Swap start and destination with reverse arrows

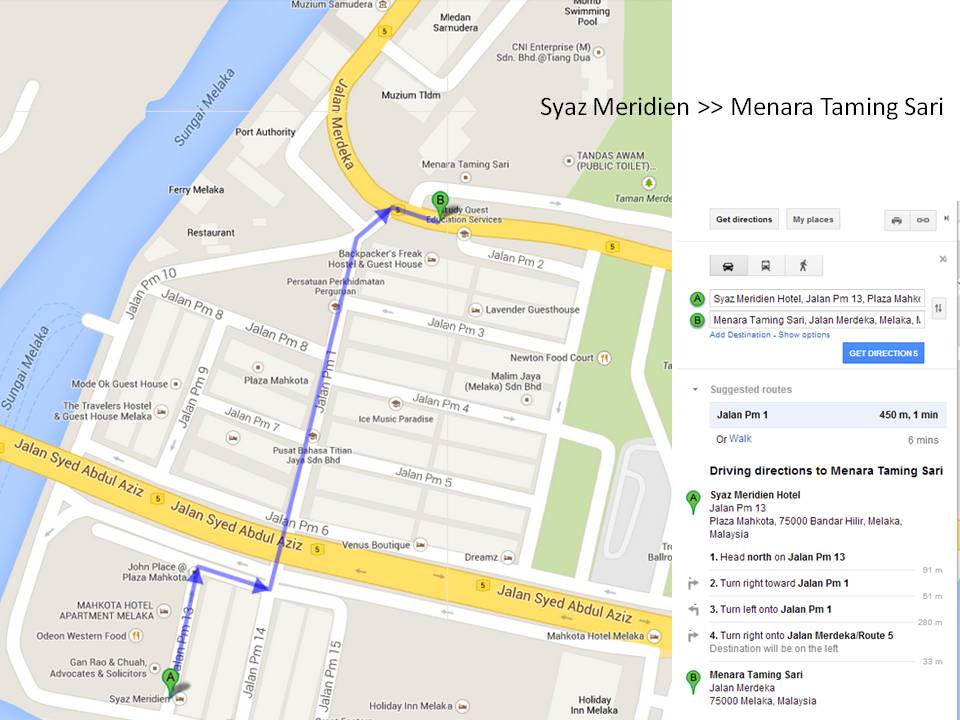pos(938,309)
